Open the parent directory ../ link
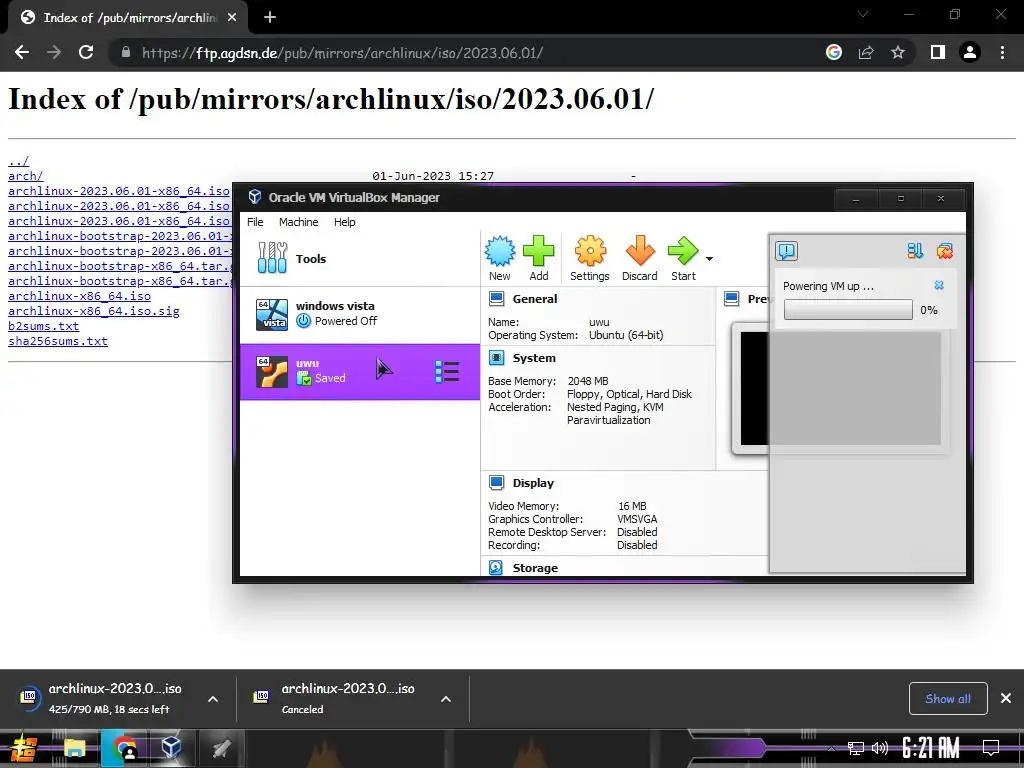1024x768 pixels. (18, 161)
